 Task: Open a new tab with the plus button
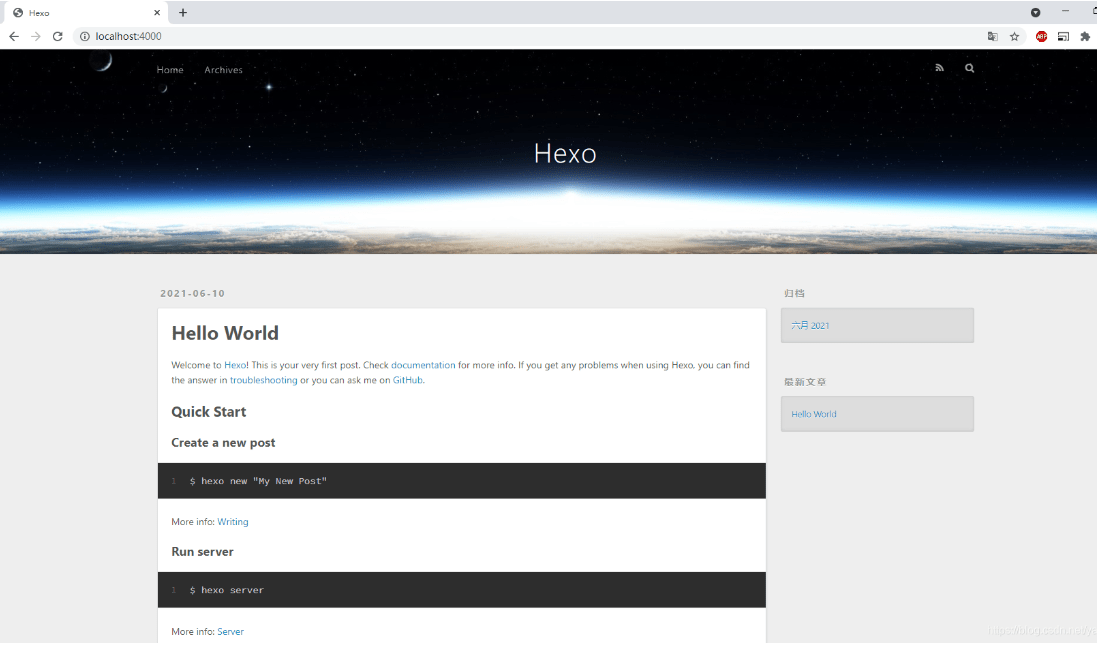click(x=183, y=13)
